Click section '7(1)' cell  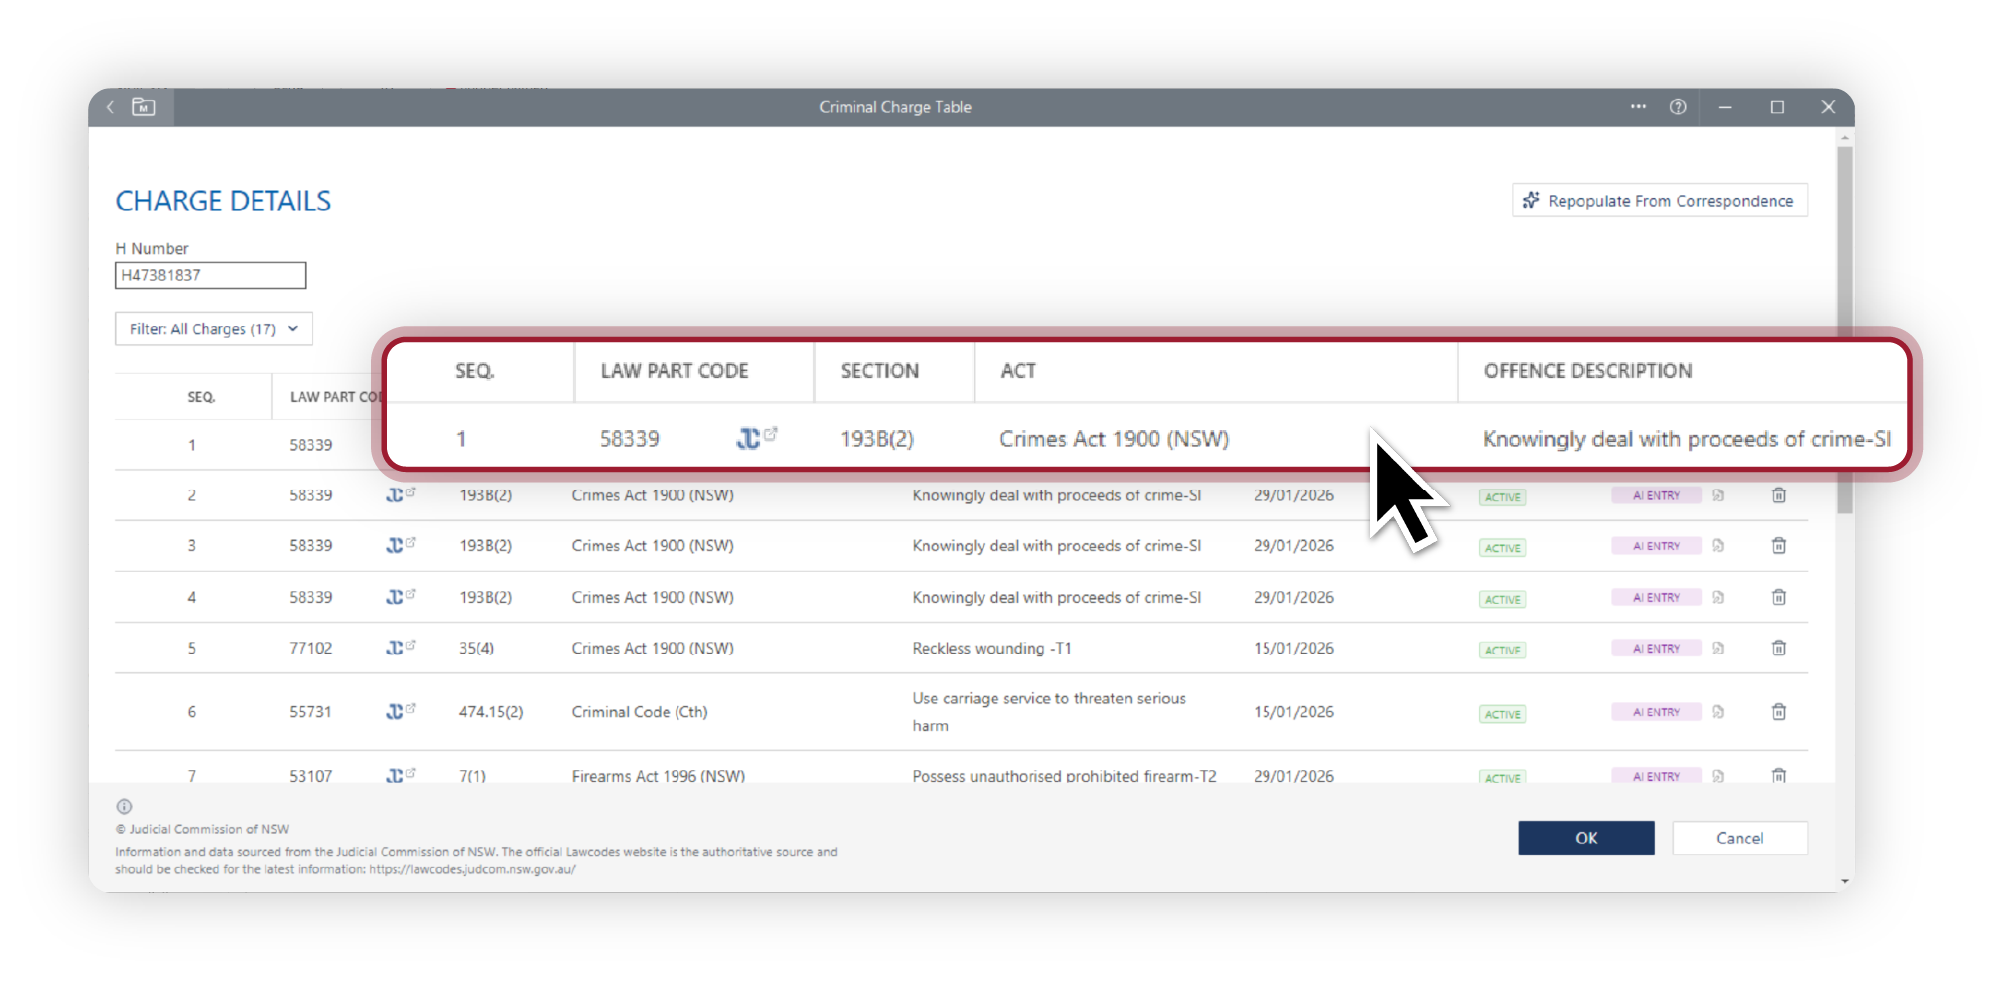coord(472,776)
